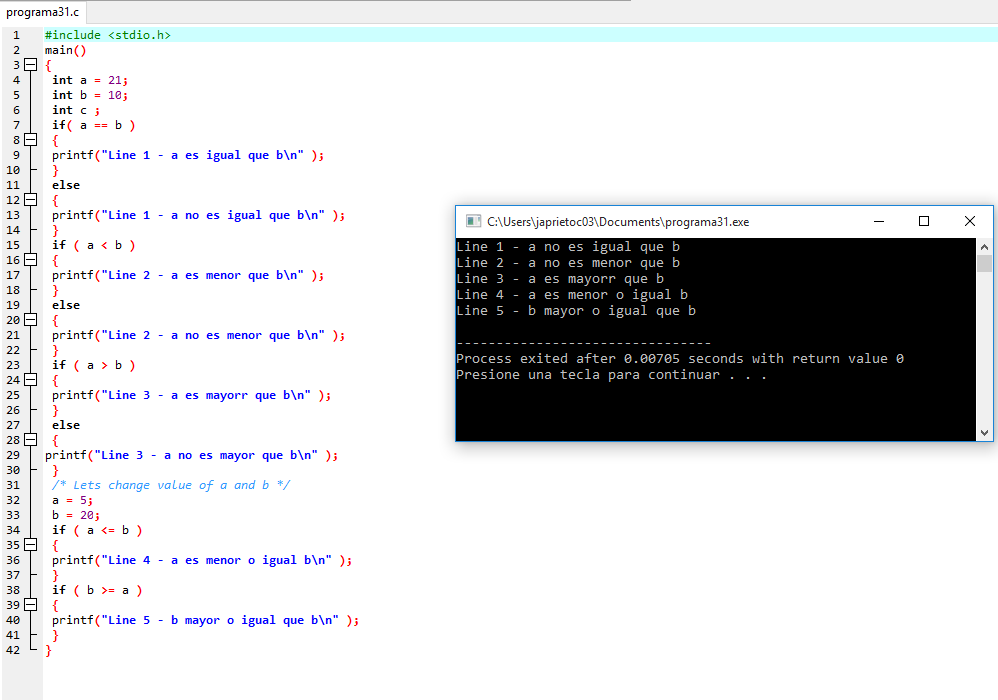Click the 'if ( b >= a )' statement
The height and width of the screenshot is (700, 998).
pos(97,590)
